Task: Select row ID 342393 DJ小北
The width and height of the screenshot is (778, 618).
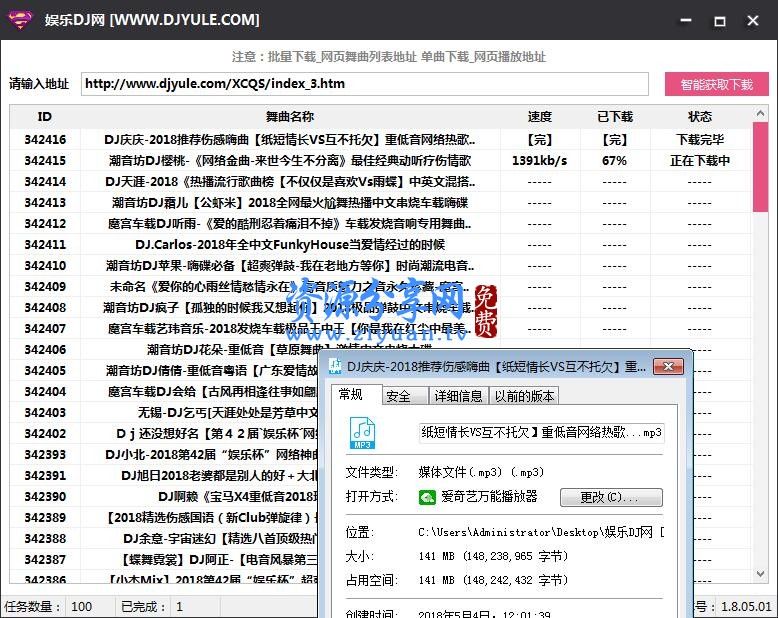Action: (x=164, y=455)
